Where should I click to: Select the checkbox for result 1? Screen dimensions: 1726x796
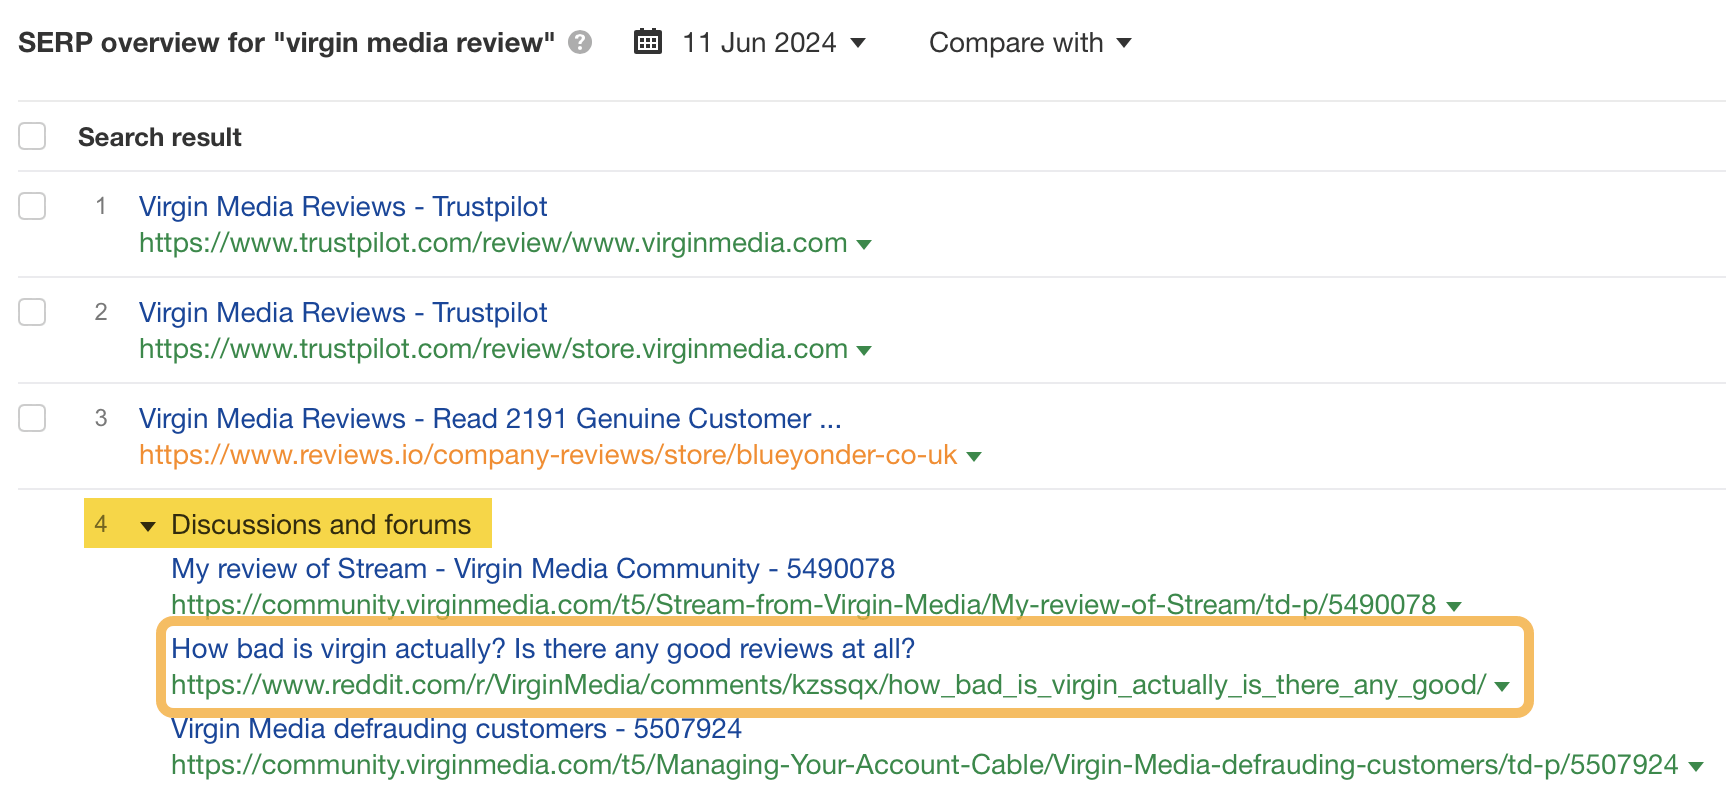point(32,207)
